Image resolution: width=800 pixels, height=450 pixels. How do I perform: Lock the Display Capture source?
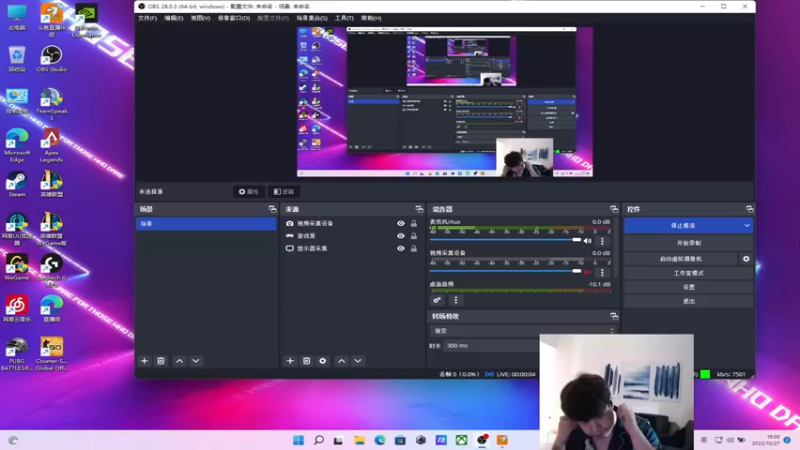(x=414, y=248)
